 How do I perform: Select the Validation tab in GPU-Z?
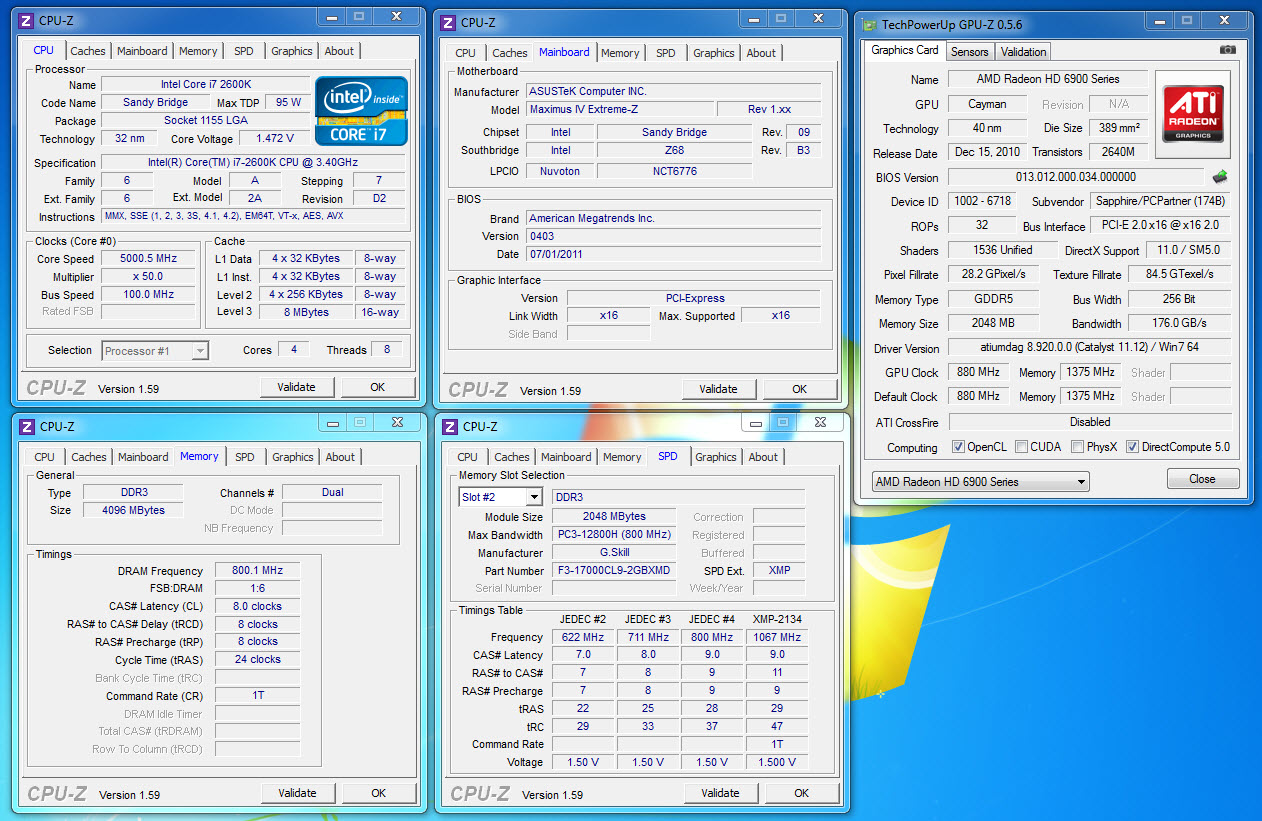click(1023, 52)
